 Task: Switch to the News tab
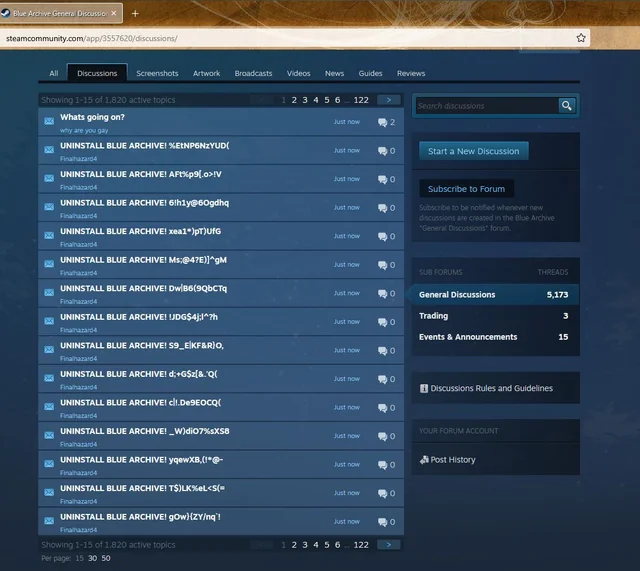point(334,73)
